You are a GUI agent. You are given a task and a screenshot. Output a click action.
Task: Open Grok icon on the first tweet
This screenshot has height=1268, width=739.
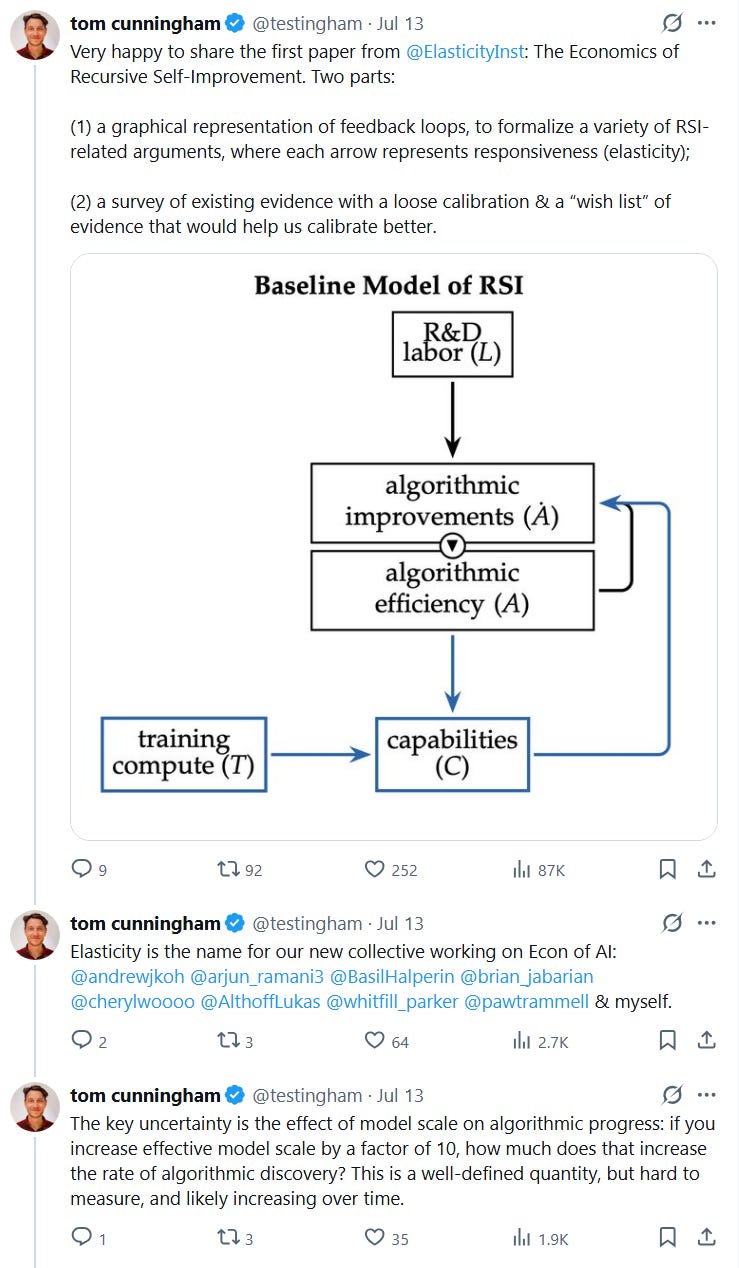coord(673,23)
